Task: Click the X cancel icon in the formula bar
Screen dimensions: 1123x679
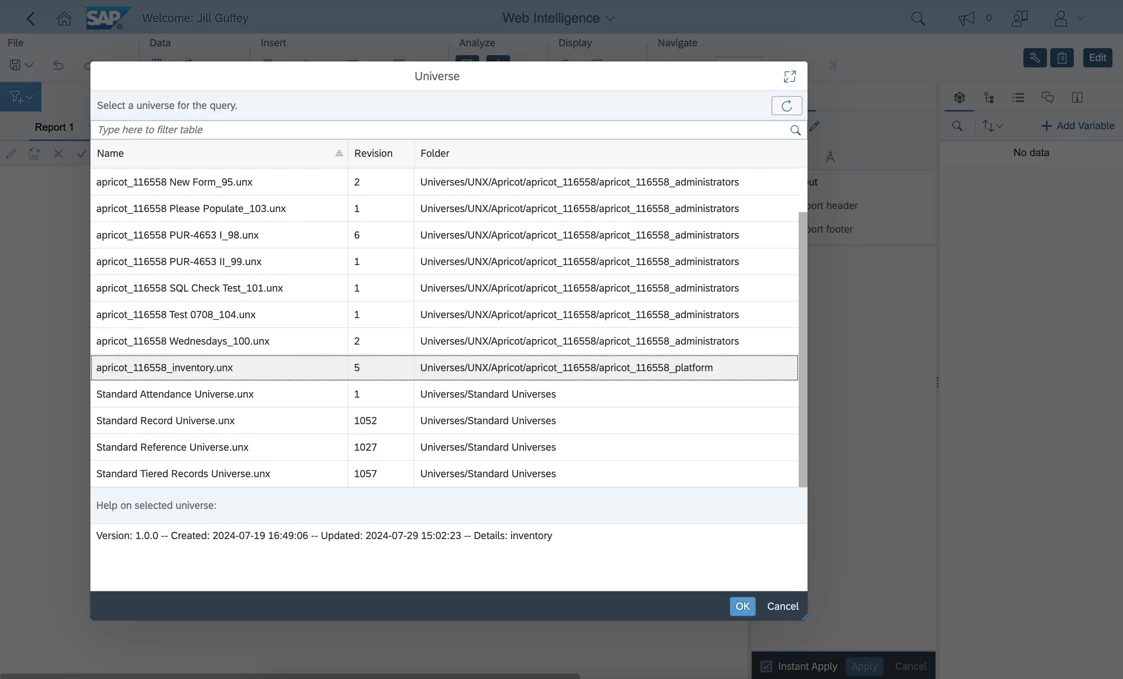Action: tap(58, 153)
